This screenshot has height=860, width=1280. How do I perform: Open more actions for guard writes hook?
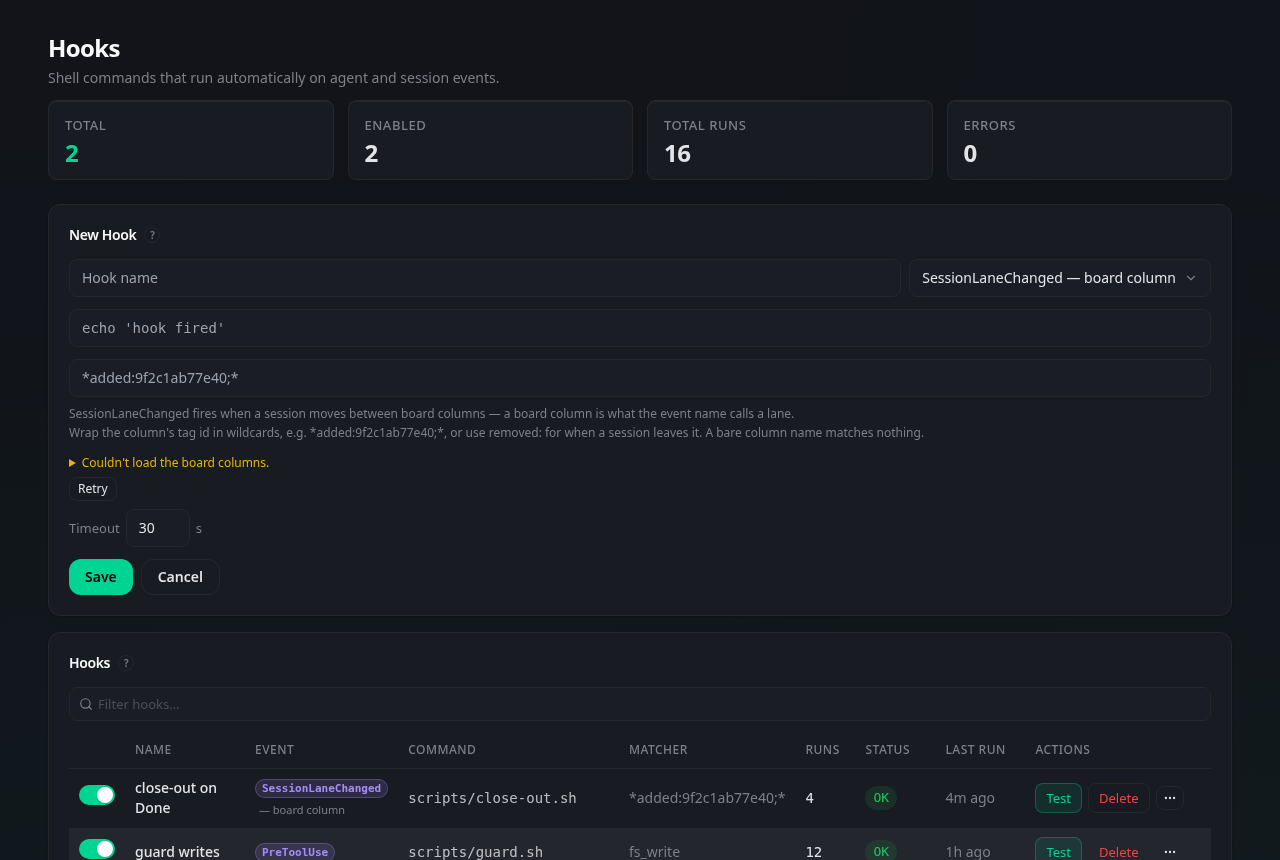coord(1170,851)
